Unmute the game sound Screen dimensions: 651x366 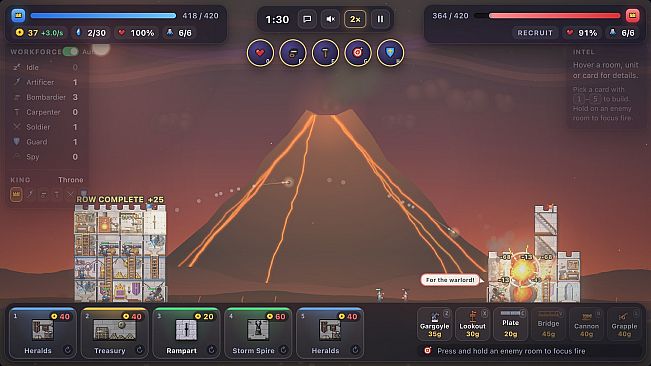(x=331, y=19)
